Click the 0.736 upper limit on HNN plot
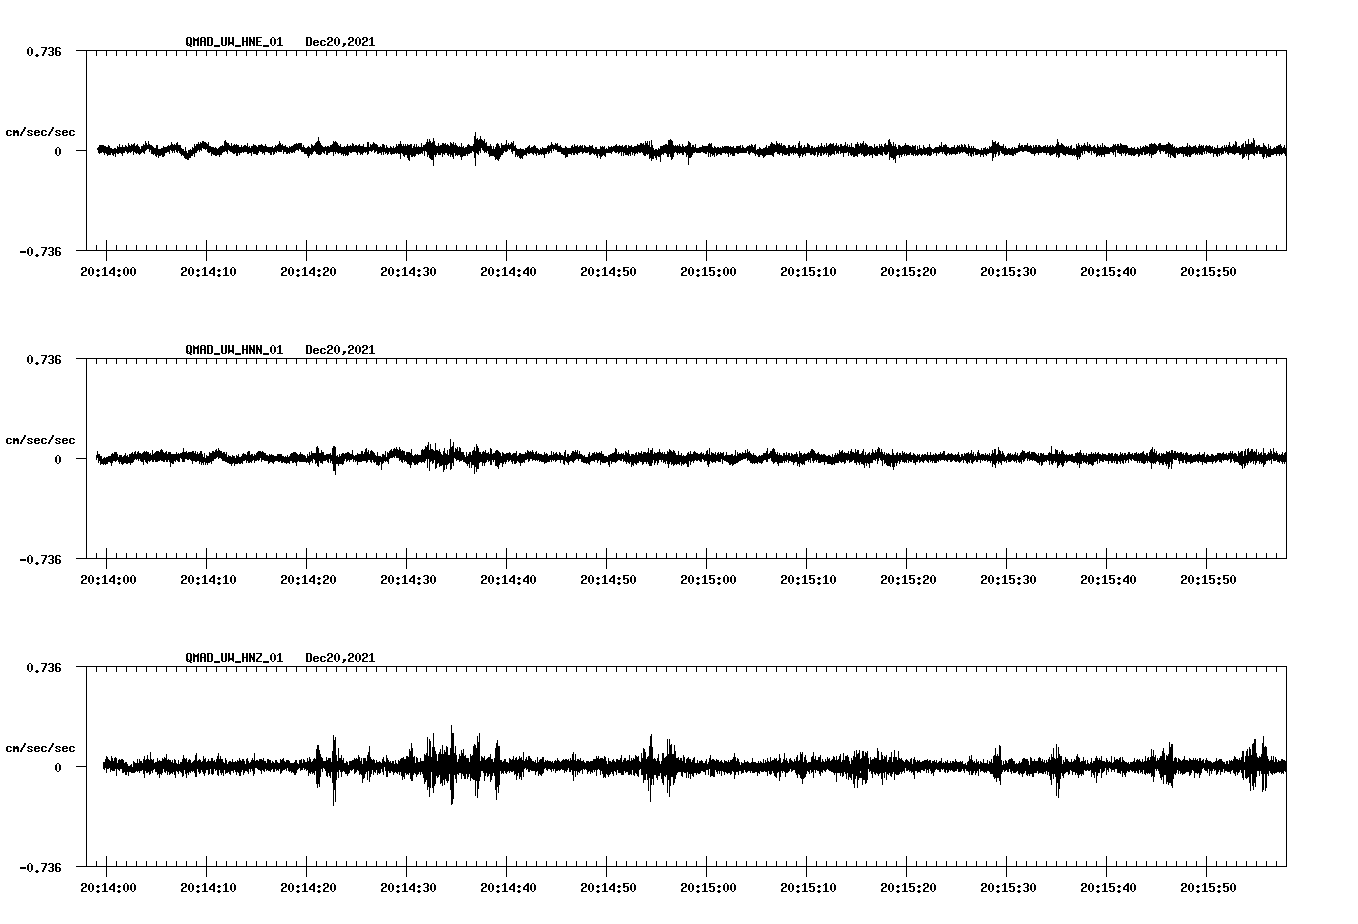Image resolution: width=1358 pixels, height=924 pixels. (43, 359)
